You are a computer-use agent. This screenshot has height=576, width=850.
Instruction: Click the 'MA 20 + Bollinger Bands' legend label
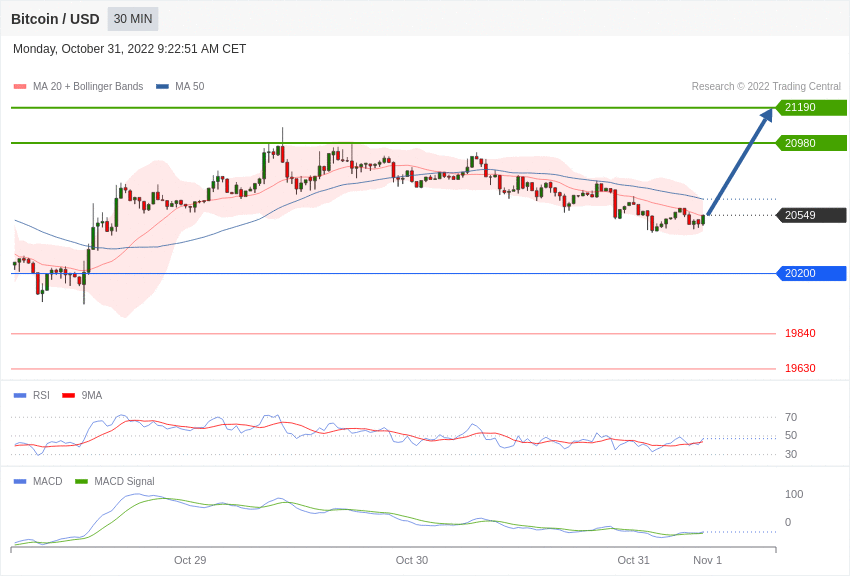click(88, 86)
